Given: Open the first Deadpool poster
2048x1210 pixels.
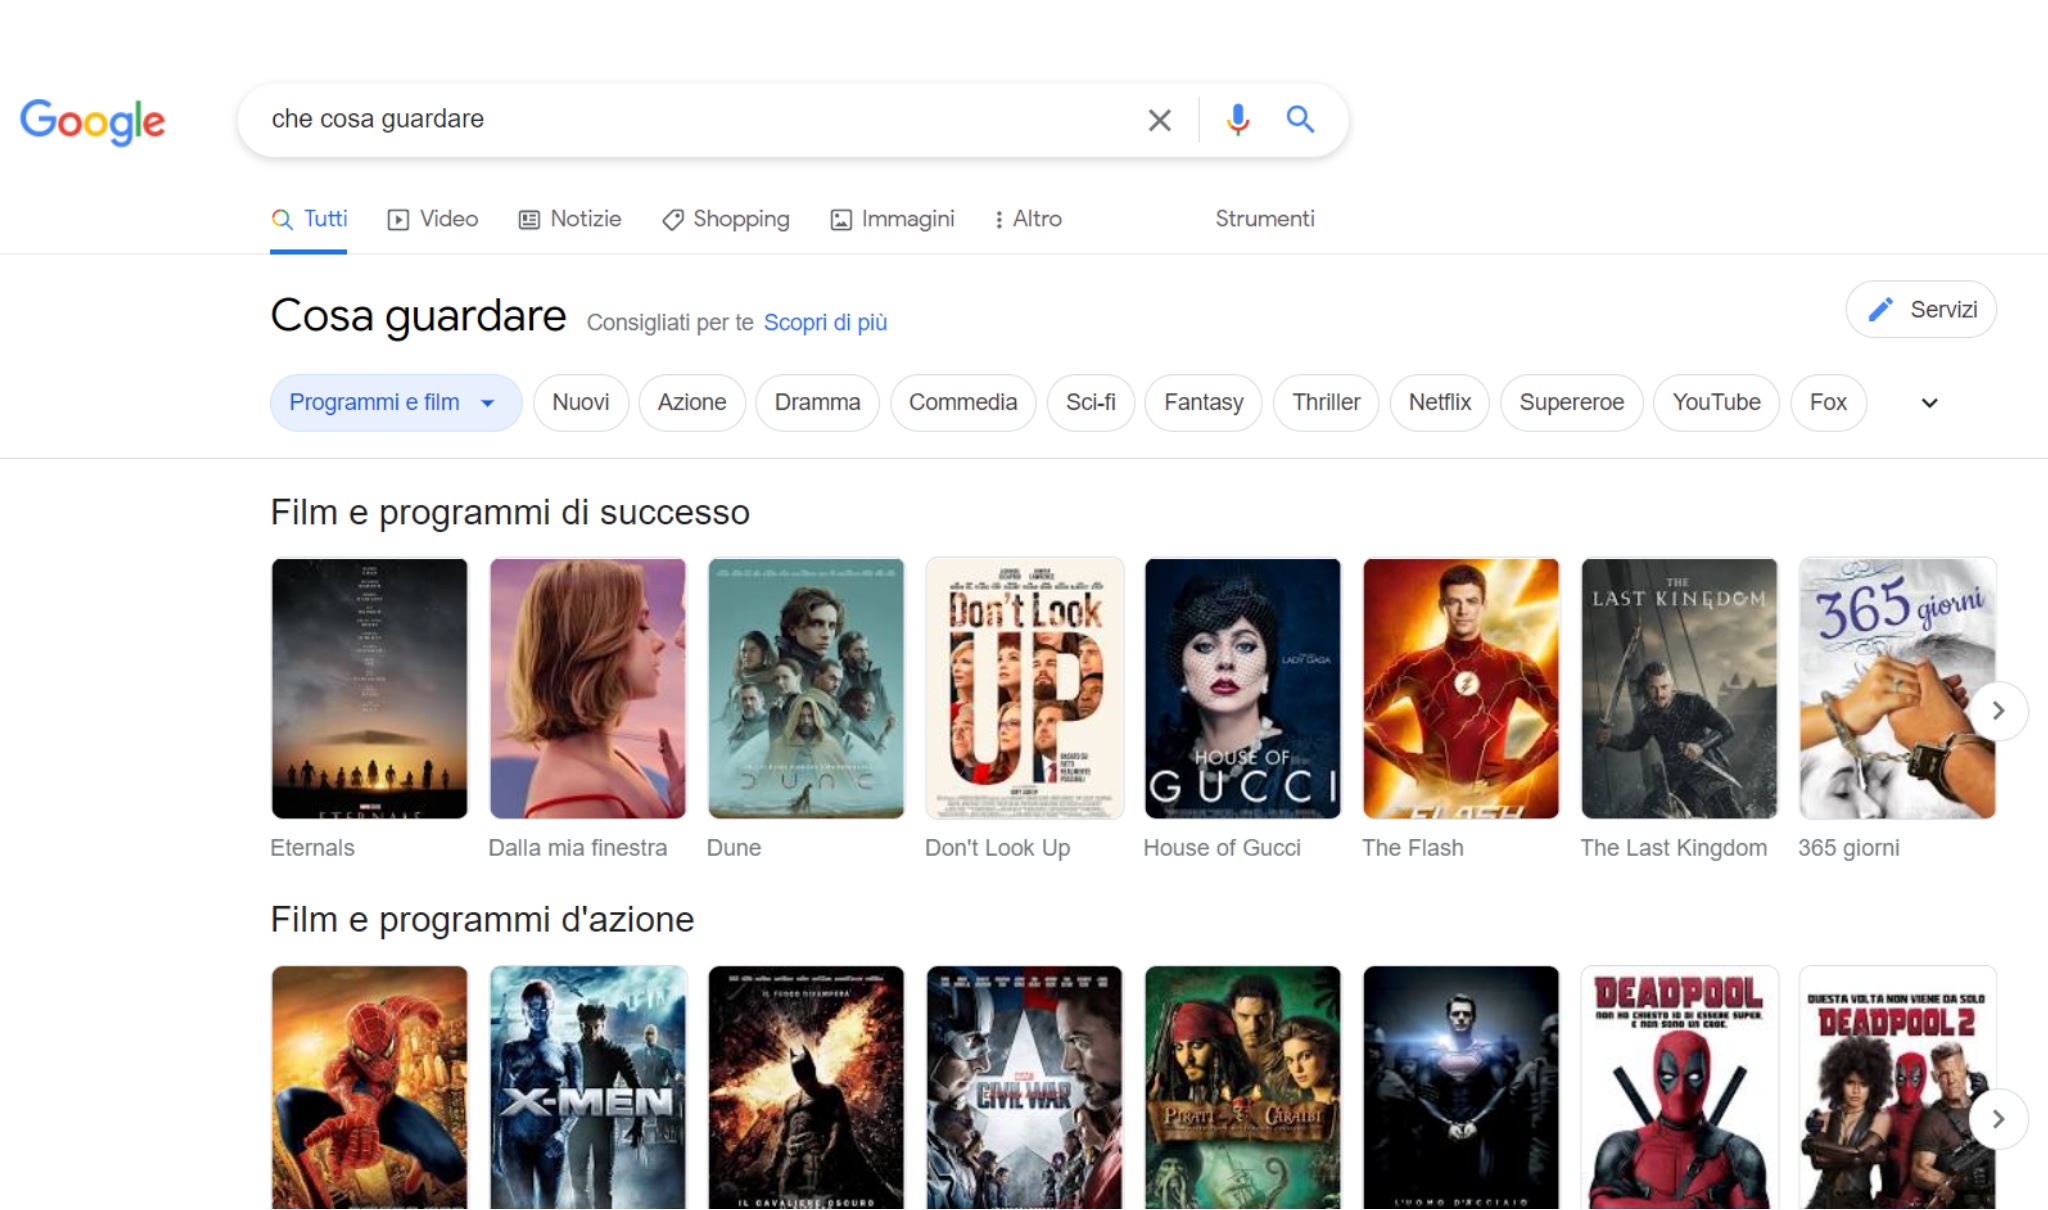Looking at the screenshot, I should pyautogui.click(x=1679, y=1088).
